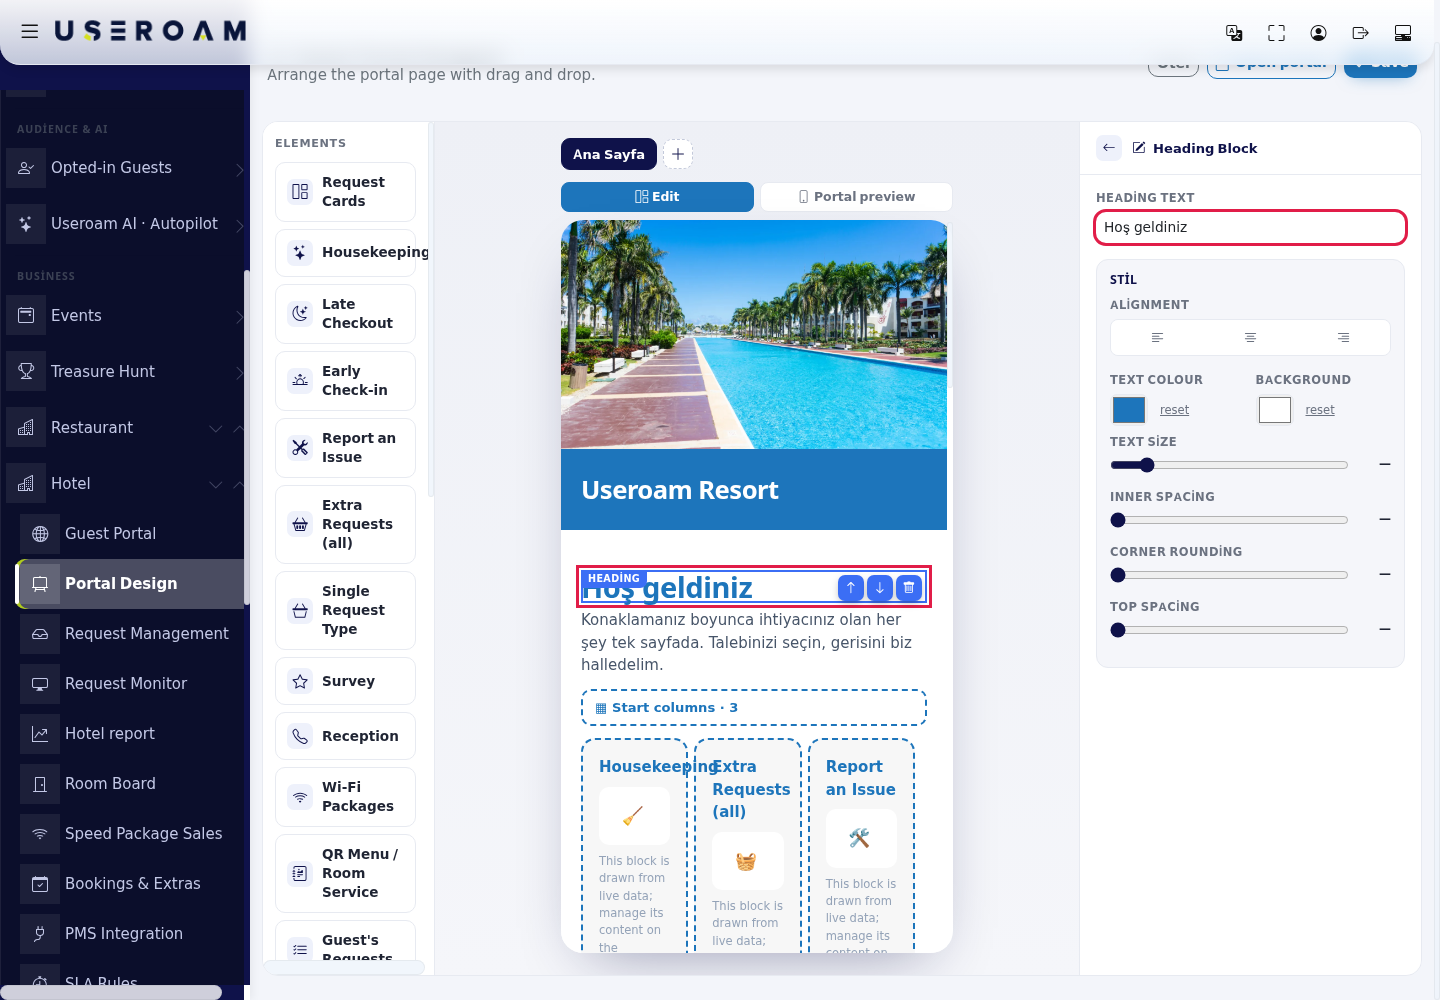The width and height of the screenshot is (1440, 1000).
Task: Add the Late Checkout element
Action: click(345, 314)
